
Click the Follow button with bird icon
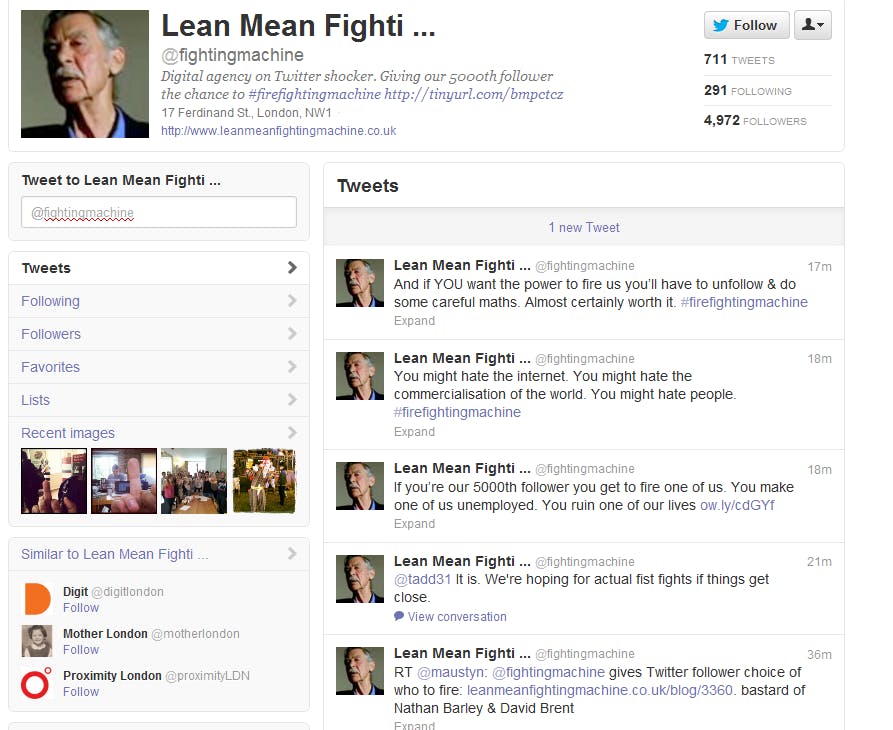coord(746,25)
